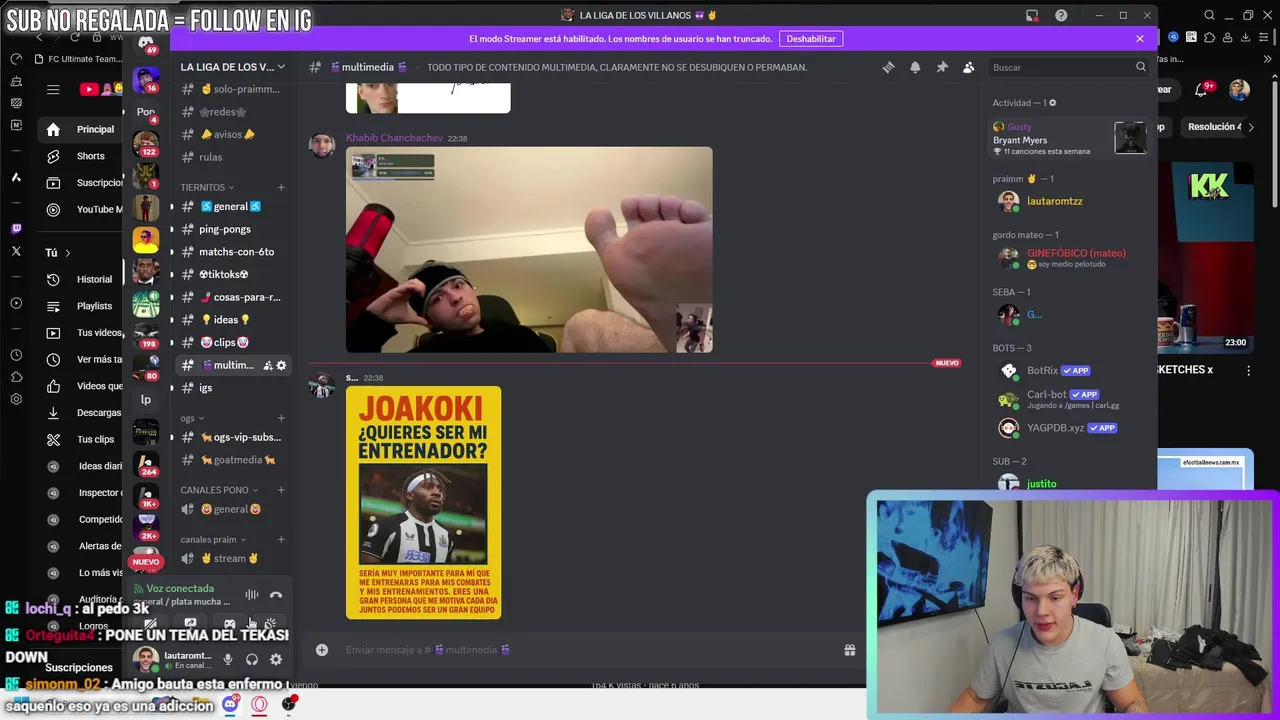The width and height of the screenshot is (1280, 720).
Task: Open Tus clips in YouTube sidebar
Action: point(83,439)
